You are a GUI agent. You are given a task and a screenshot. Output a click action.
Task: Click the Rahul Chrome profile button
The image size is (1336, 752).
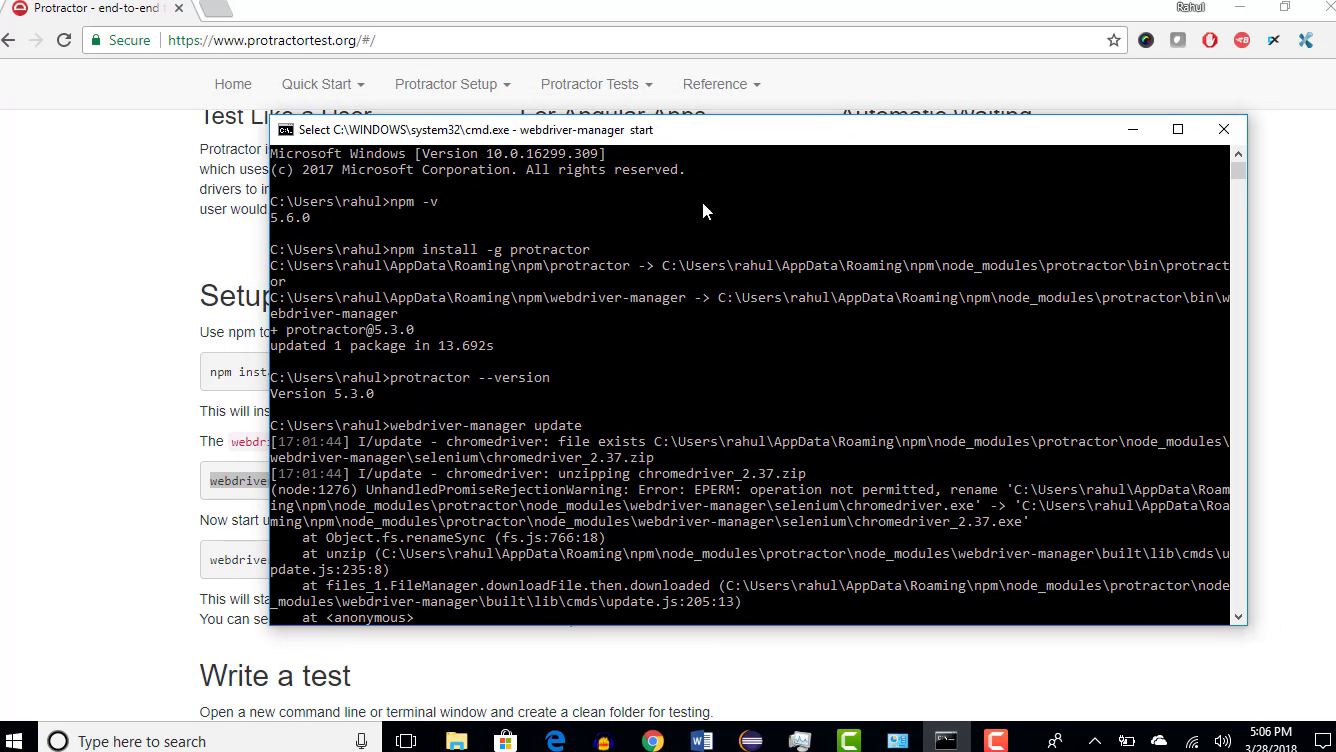1190,7
